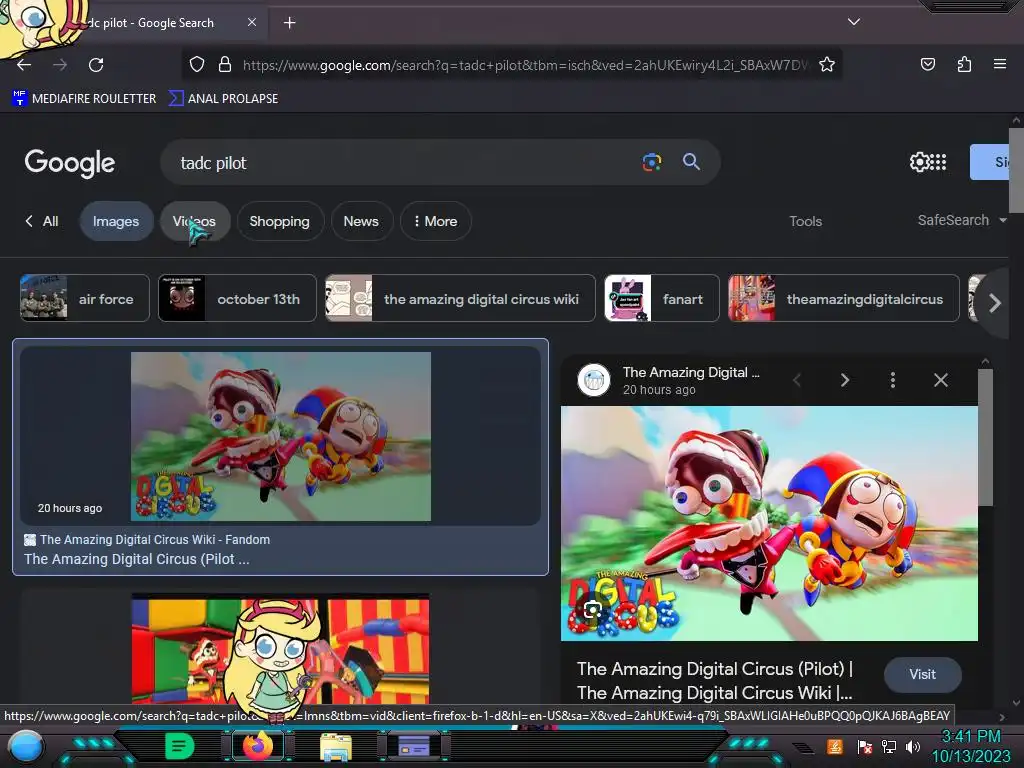This screenshot has height=768, width=1024.
Task: Open the Pocket save icon
Action: click(927, 64)
